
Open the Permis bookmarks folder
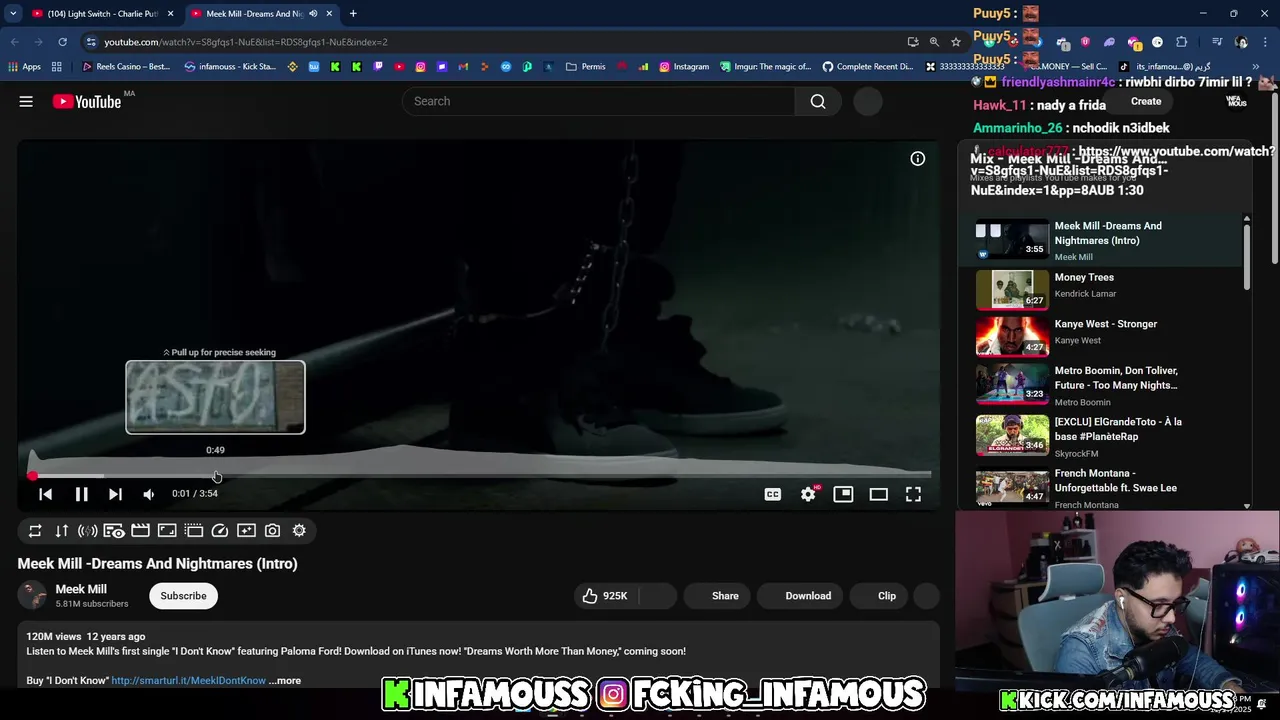(585, 67)
